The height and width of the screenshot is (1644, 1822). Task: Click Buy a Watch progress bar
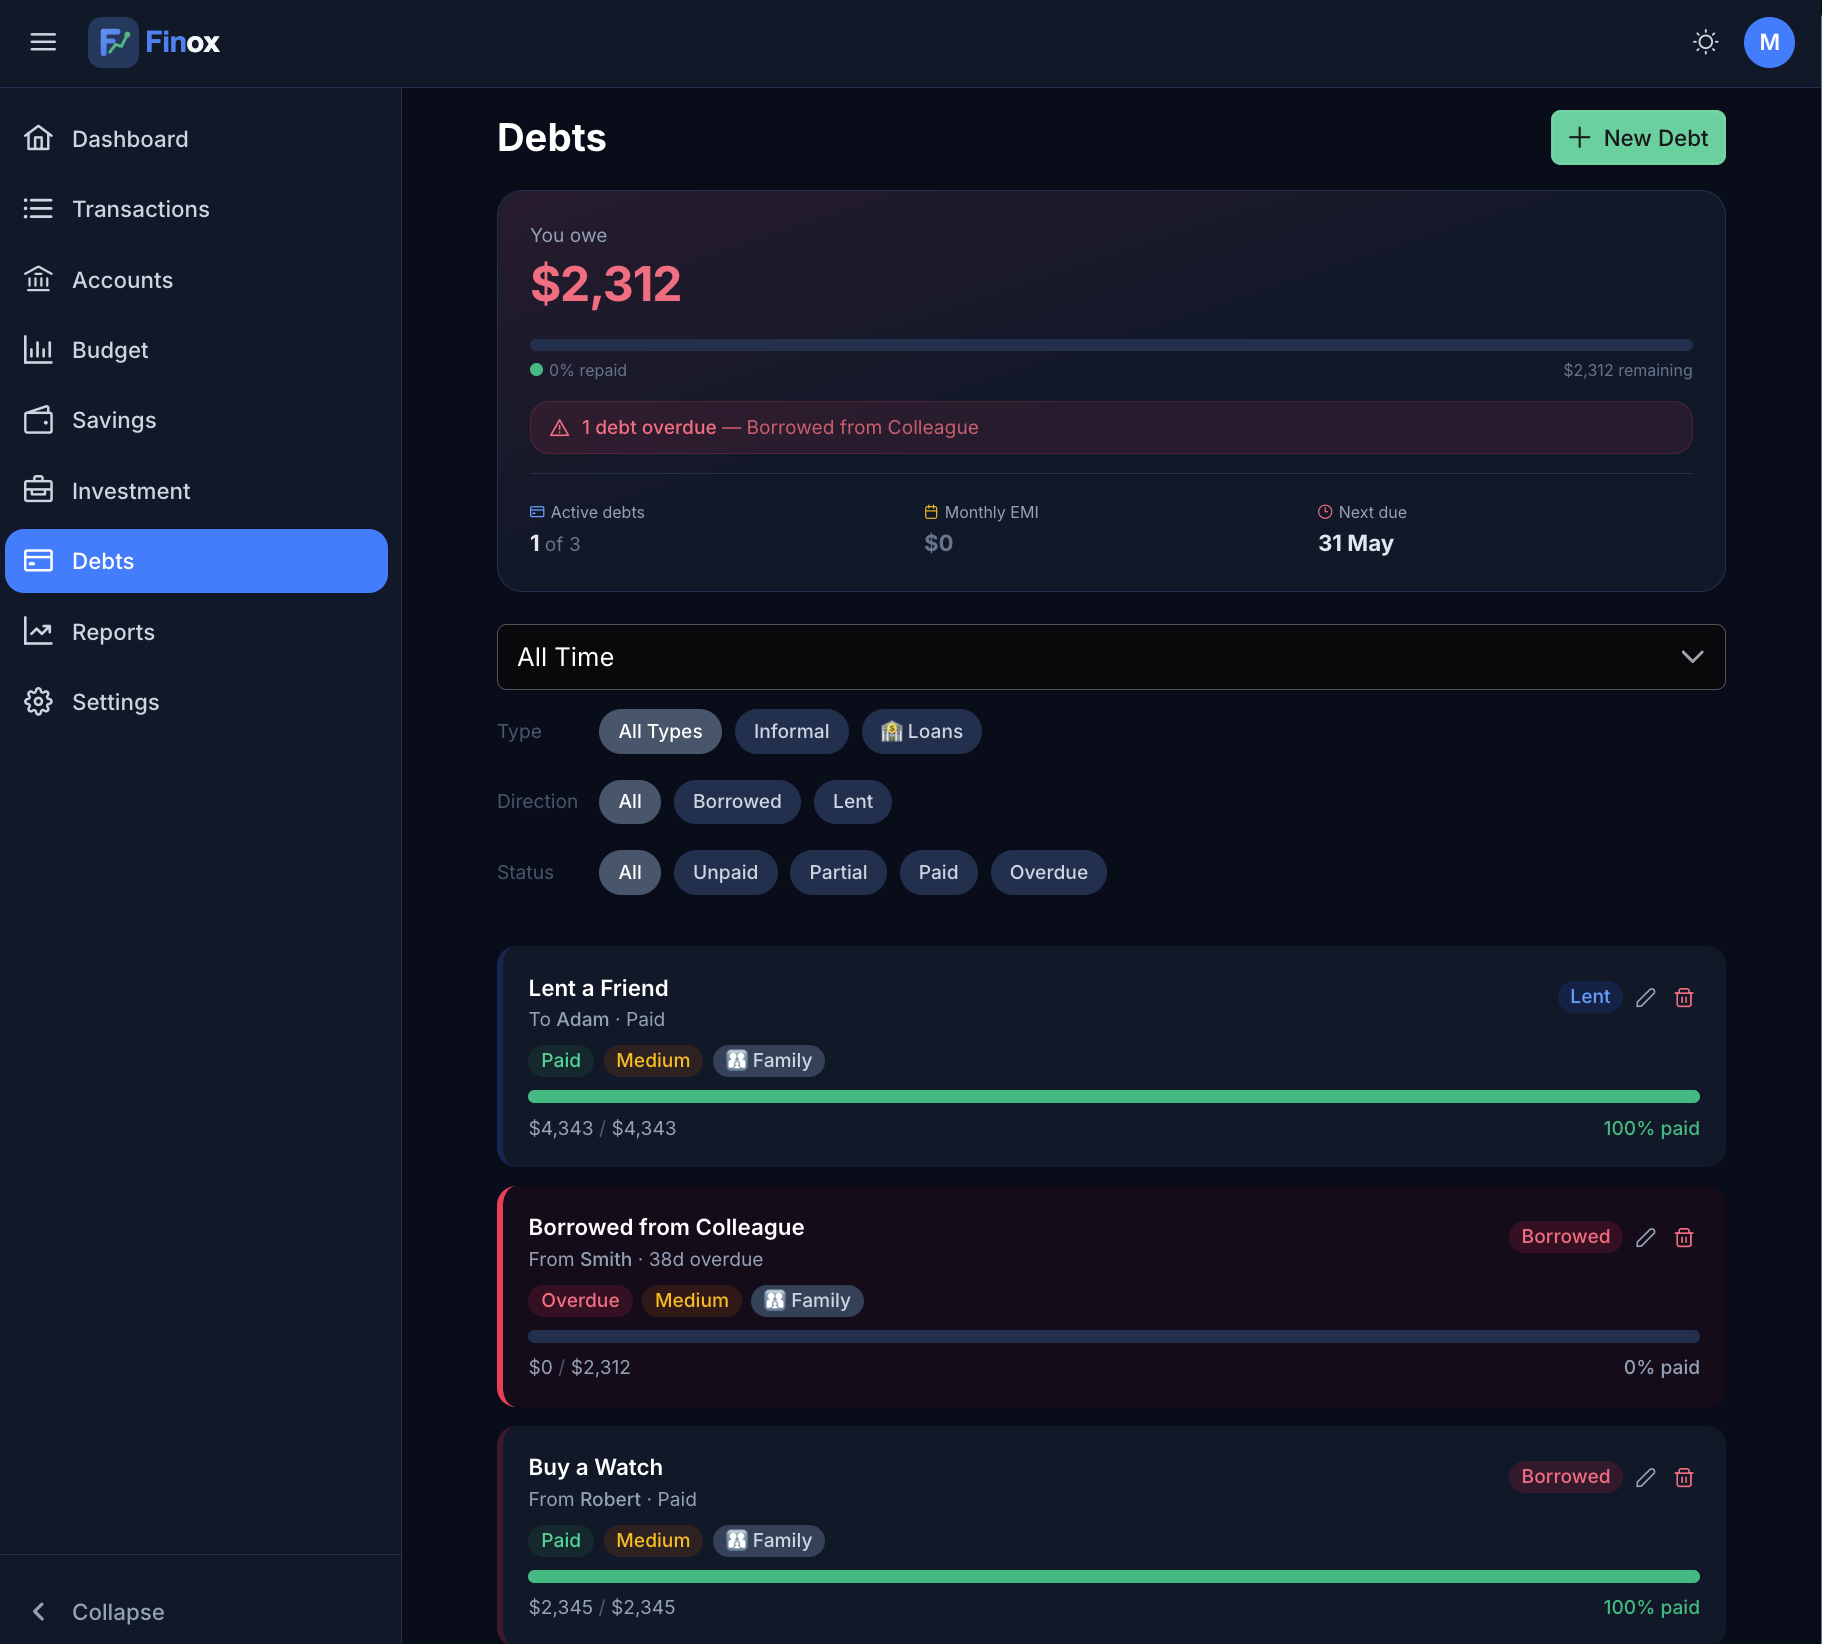(1114, 1577)
